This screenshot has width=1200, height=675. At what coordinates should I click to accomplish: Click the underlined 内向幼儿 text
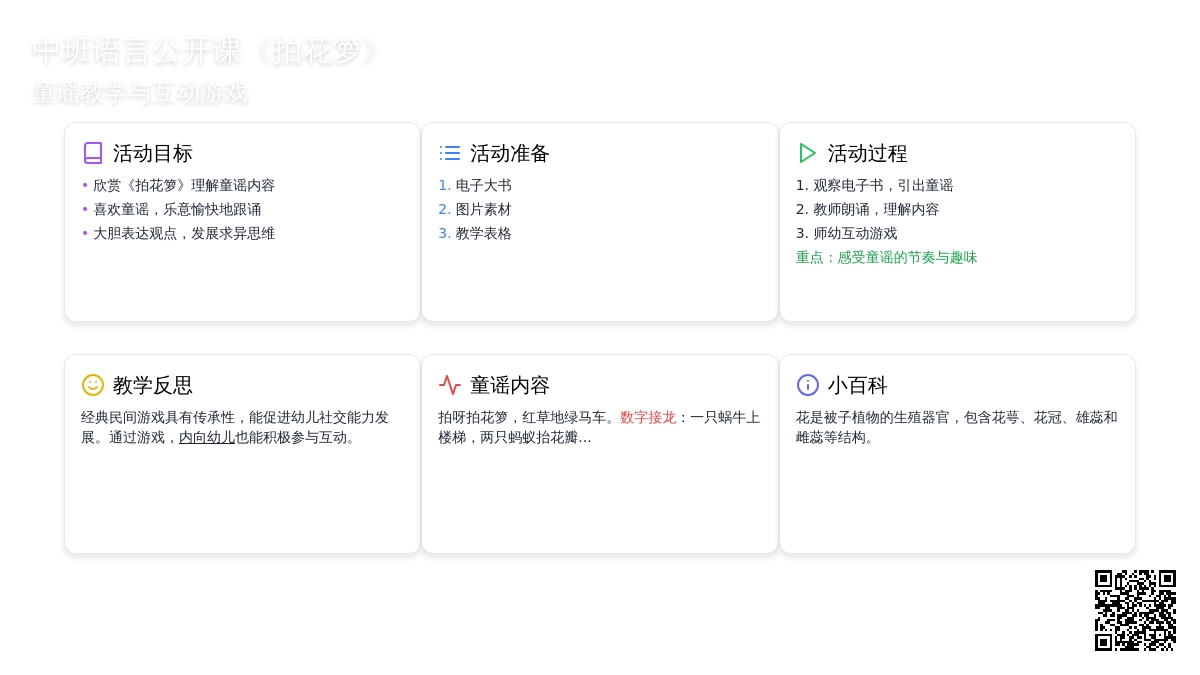[207, 437]
